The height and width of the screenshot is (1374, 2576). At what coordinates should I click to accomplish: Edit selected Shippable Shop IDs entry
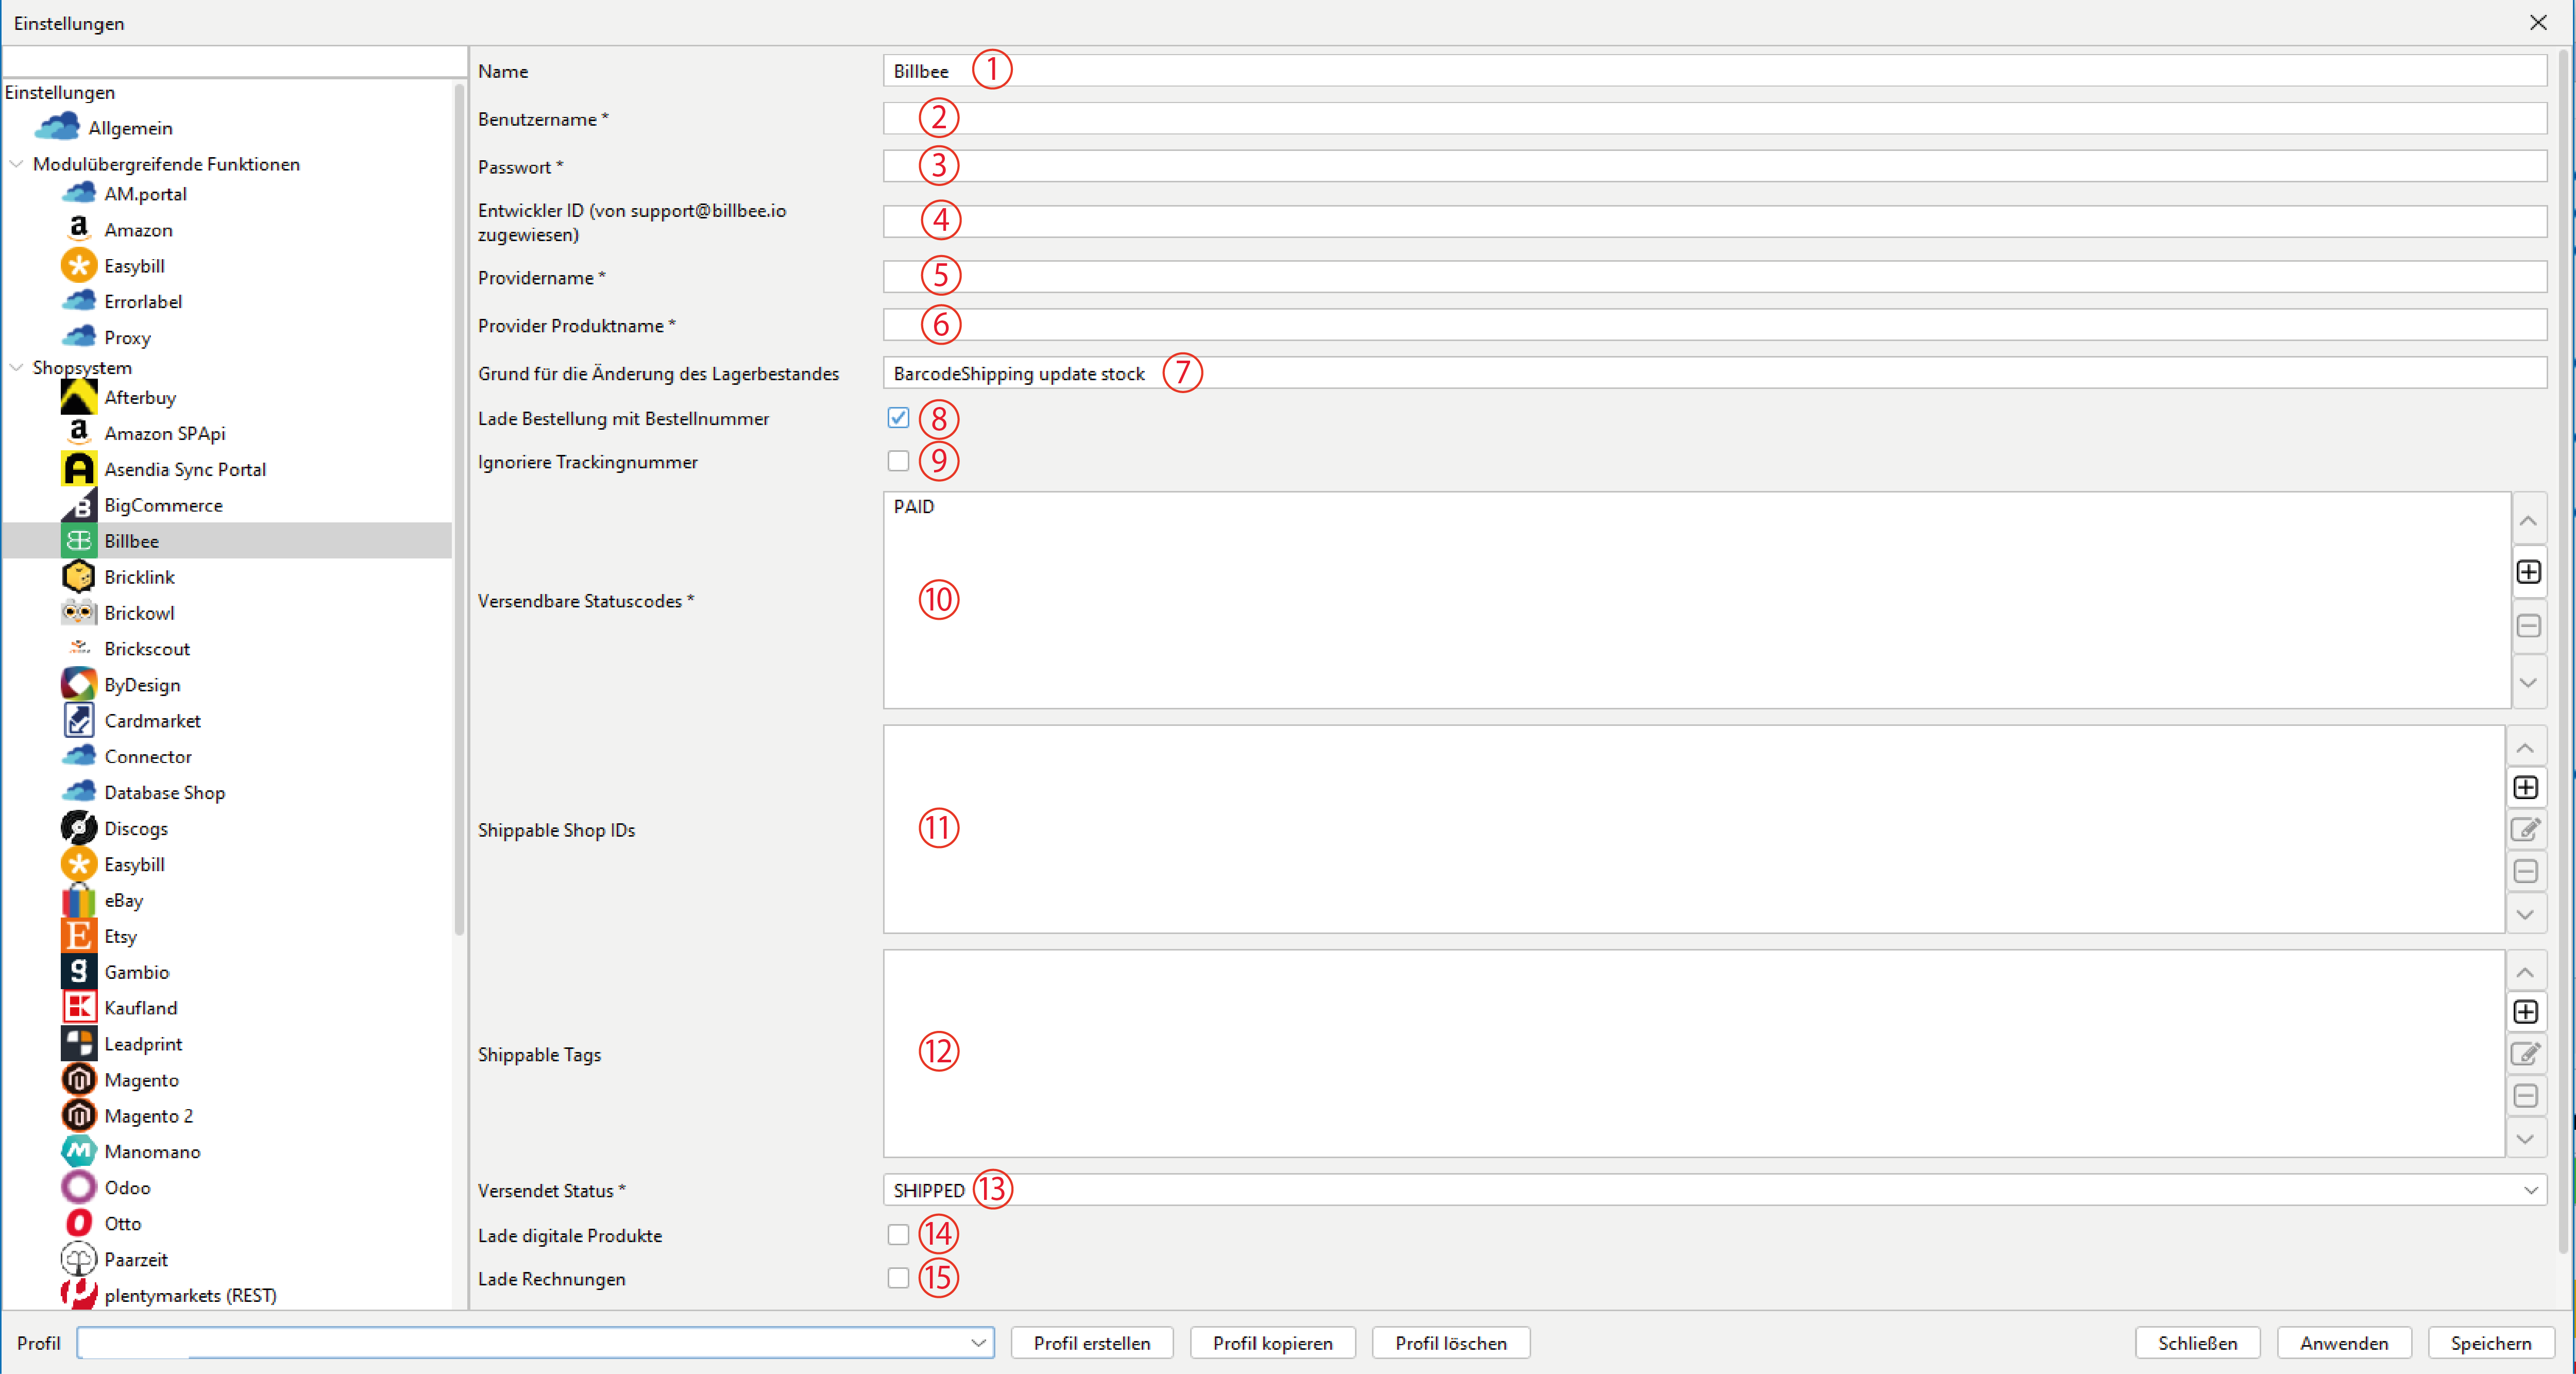tap(2526, 829)
